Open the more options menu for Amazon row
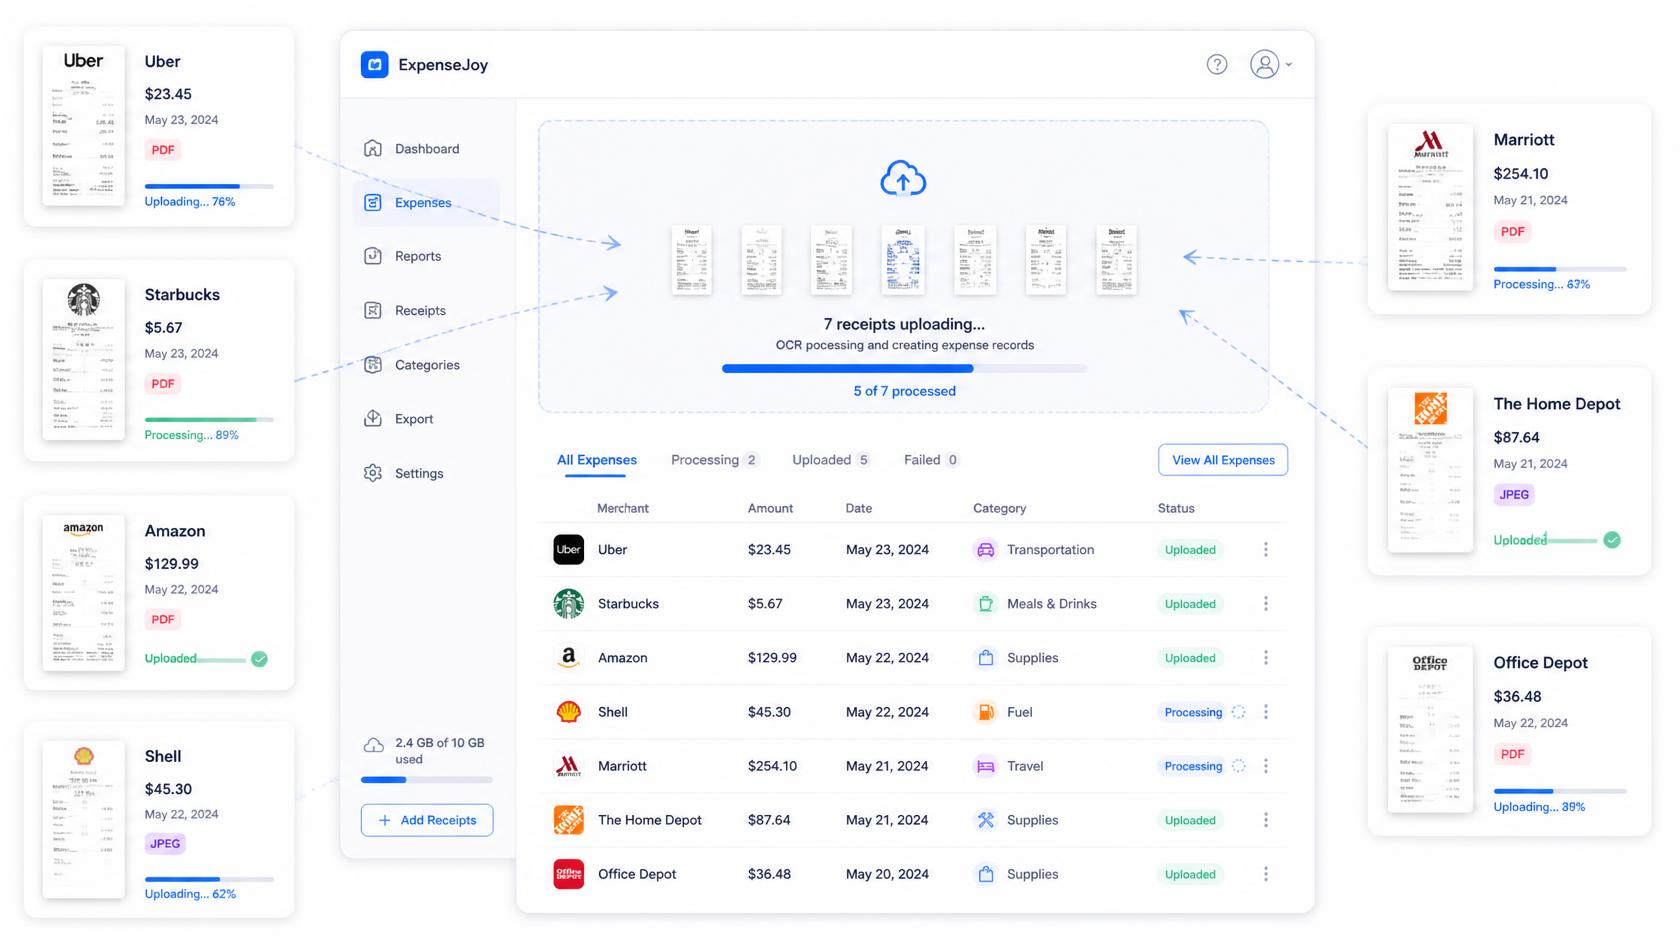This screenshot has height=944, width=1680. 1266,658
